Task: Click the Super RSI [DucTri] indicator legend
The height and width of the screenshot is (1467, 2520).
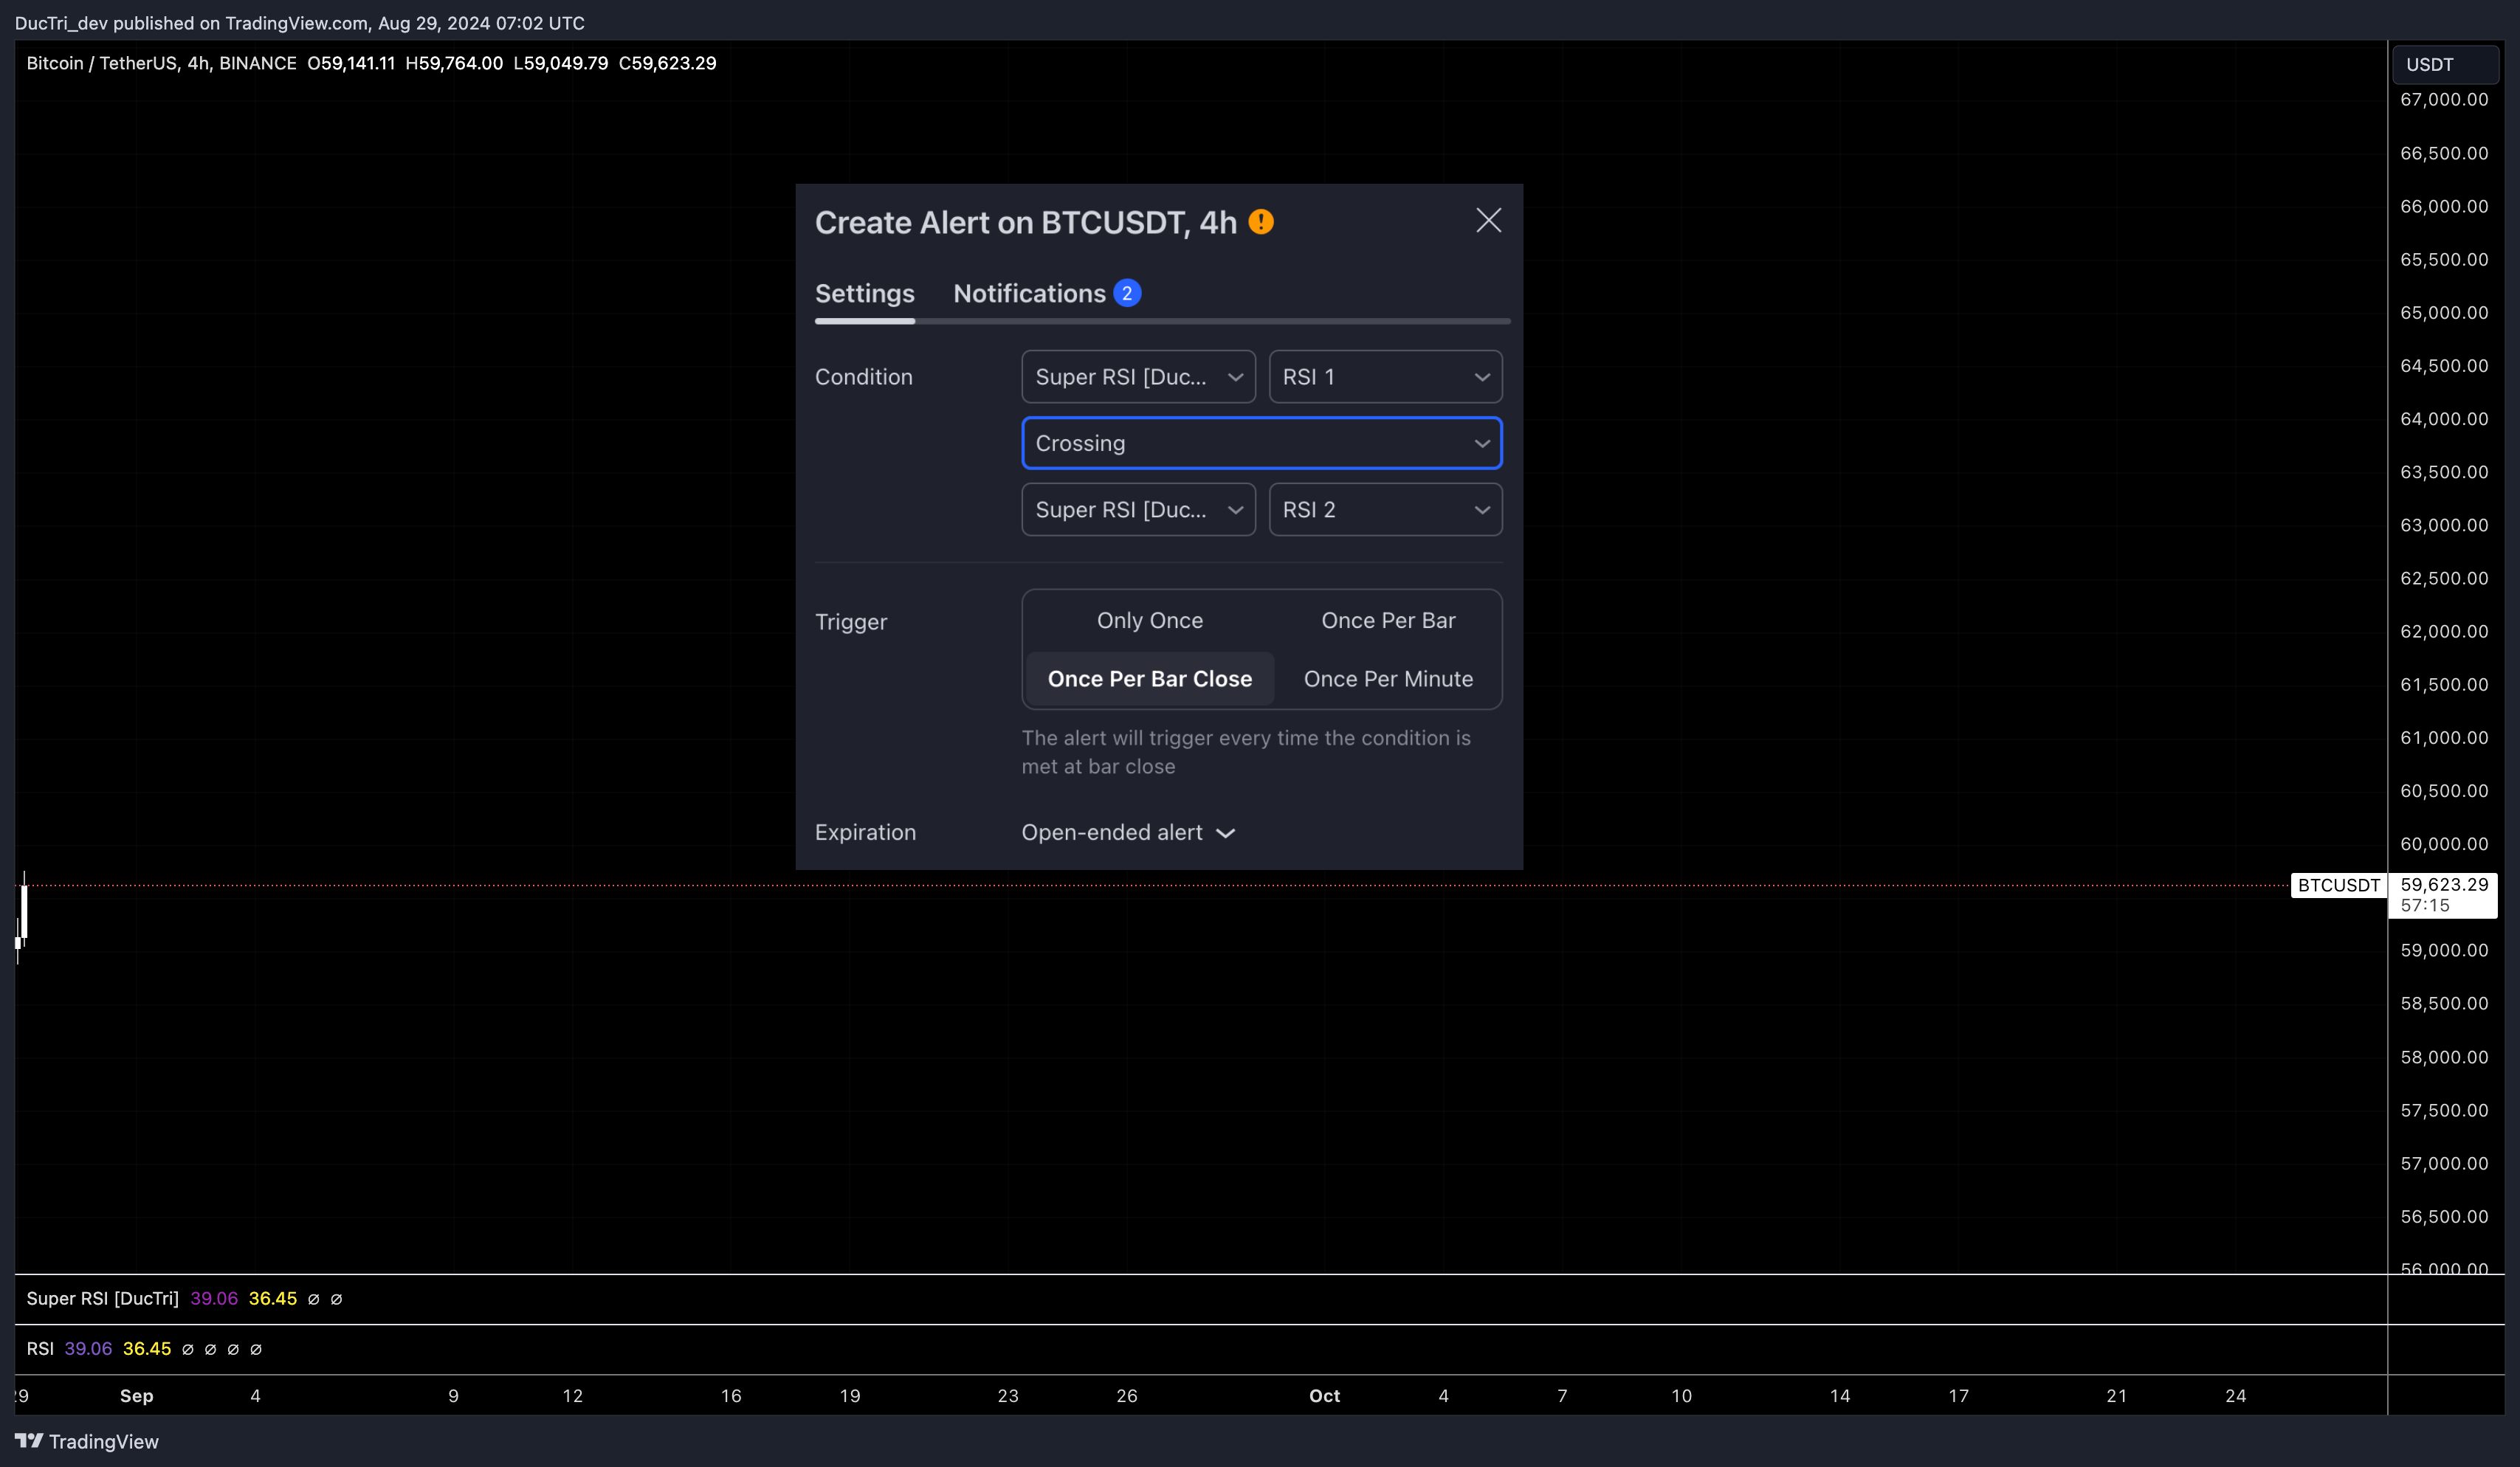Action: pos(102,1298)
